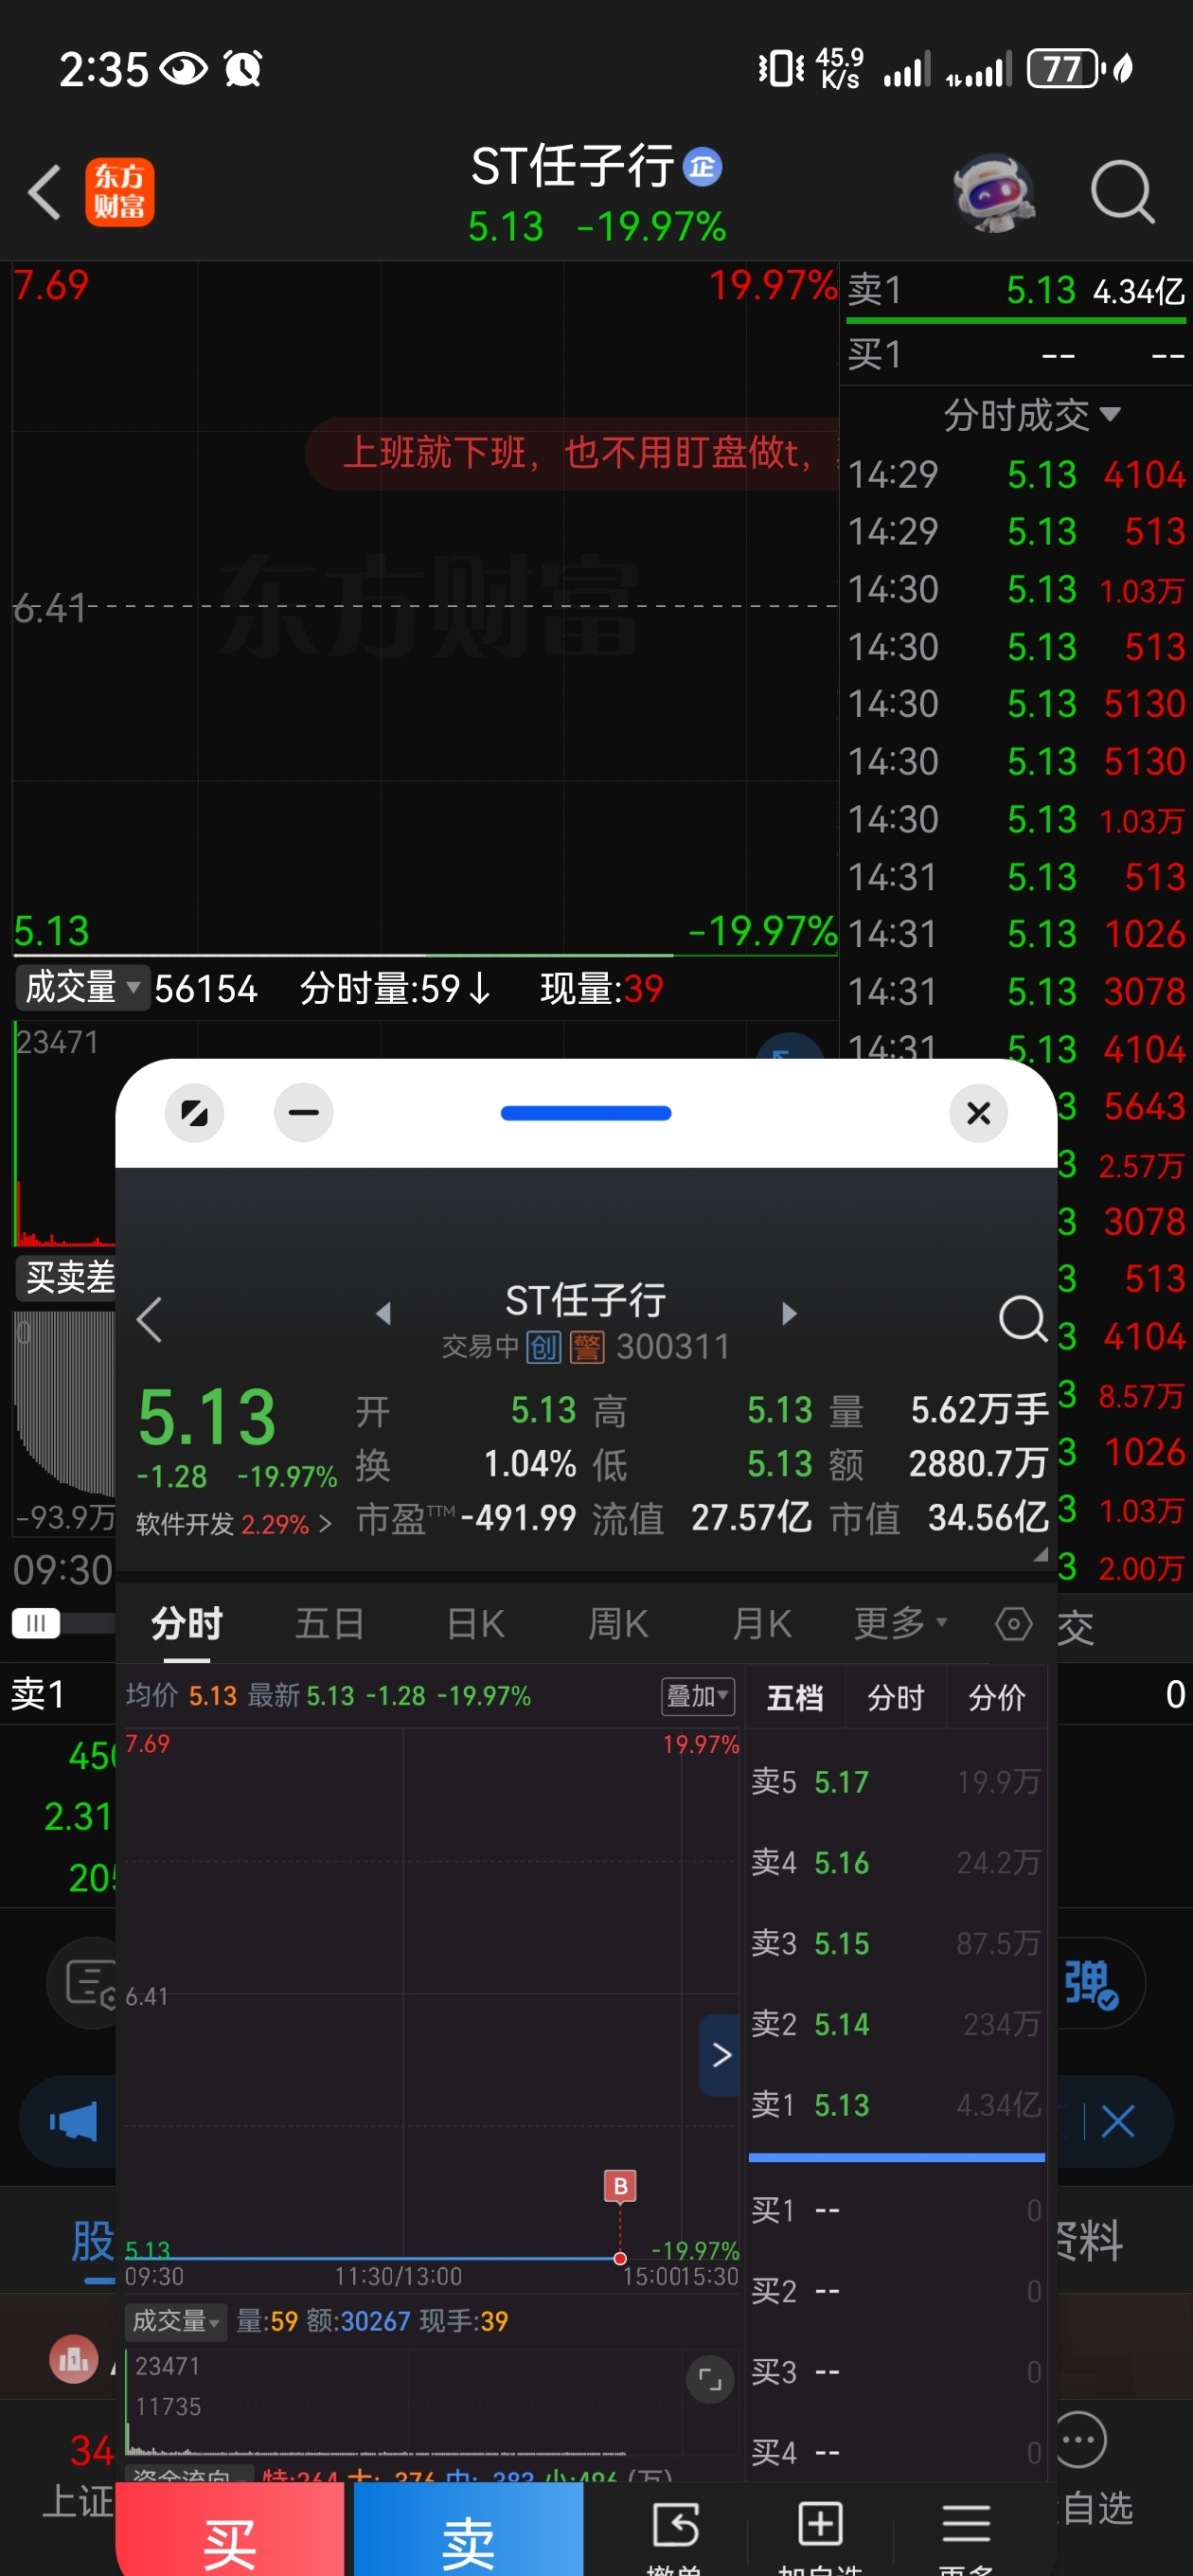1193x2576 pixels.
Task: Switch to previous stock with left triangle
Action: pos(383,1313)
